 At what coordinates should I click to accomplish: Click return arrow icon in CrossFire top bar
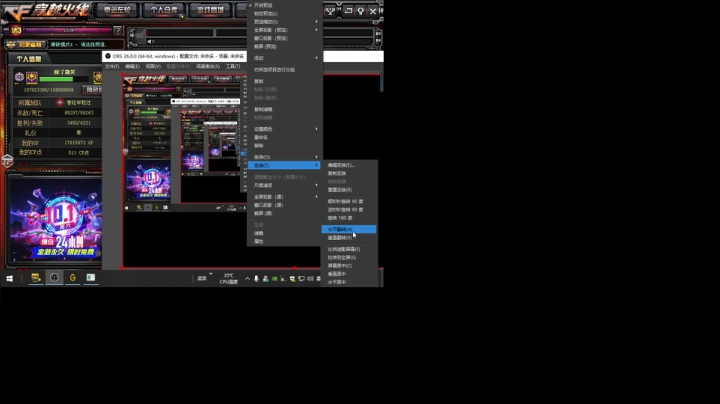click(349, 11)
